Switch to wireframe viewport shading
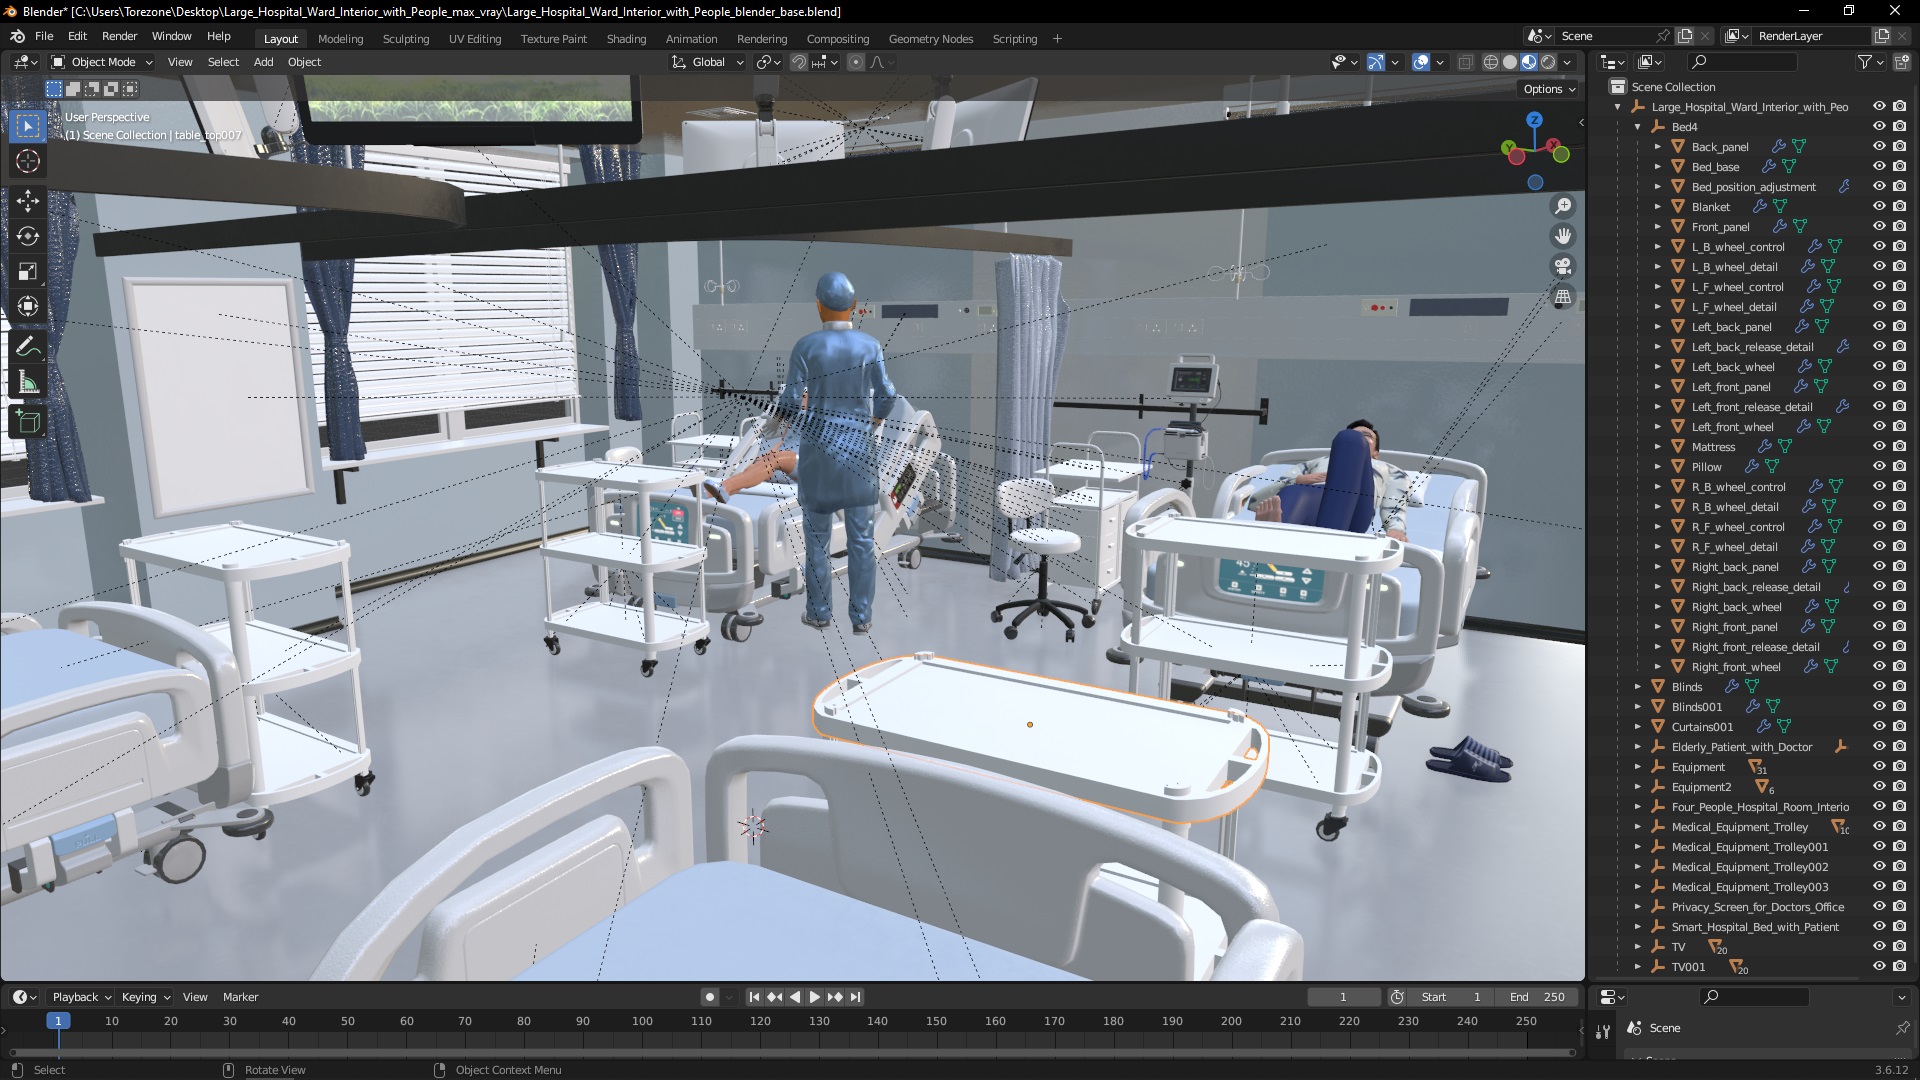Viewport: 1920px width, 1080px height. (1491, 62)
